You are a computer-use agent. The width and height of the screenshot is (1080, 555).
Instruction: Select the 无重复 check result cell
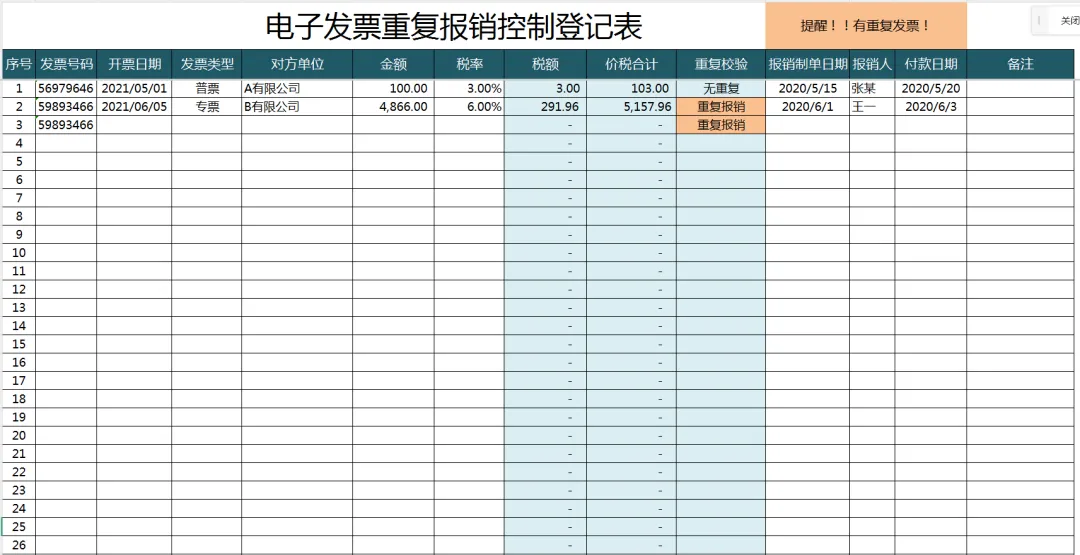[x=720, y=88]
